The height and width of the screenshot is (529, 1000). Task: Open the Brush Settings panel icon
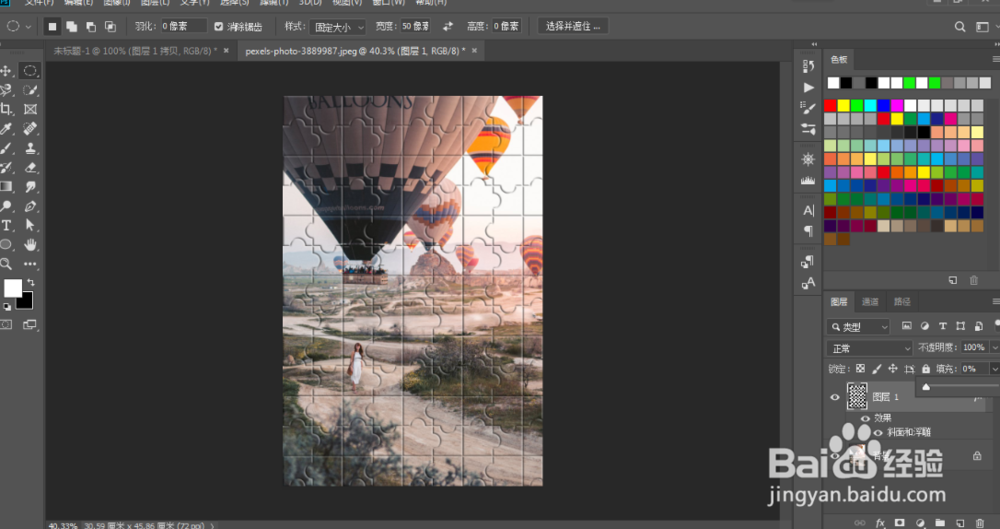pos(809,108)
